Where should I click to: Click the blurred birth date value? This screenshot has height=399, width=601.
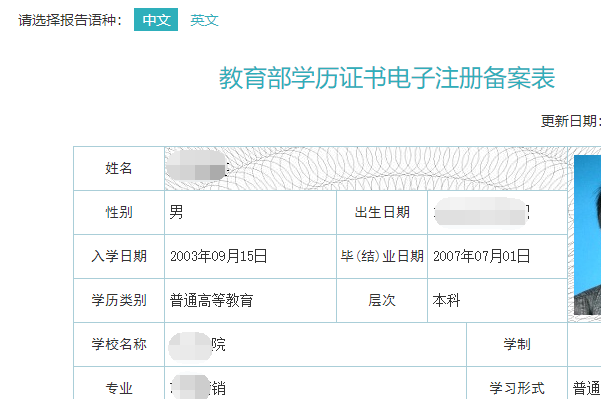point(481,212)
